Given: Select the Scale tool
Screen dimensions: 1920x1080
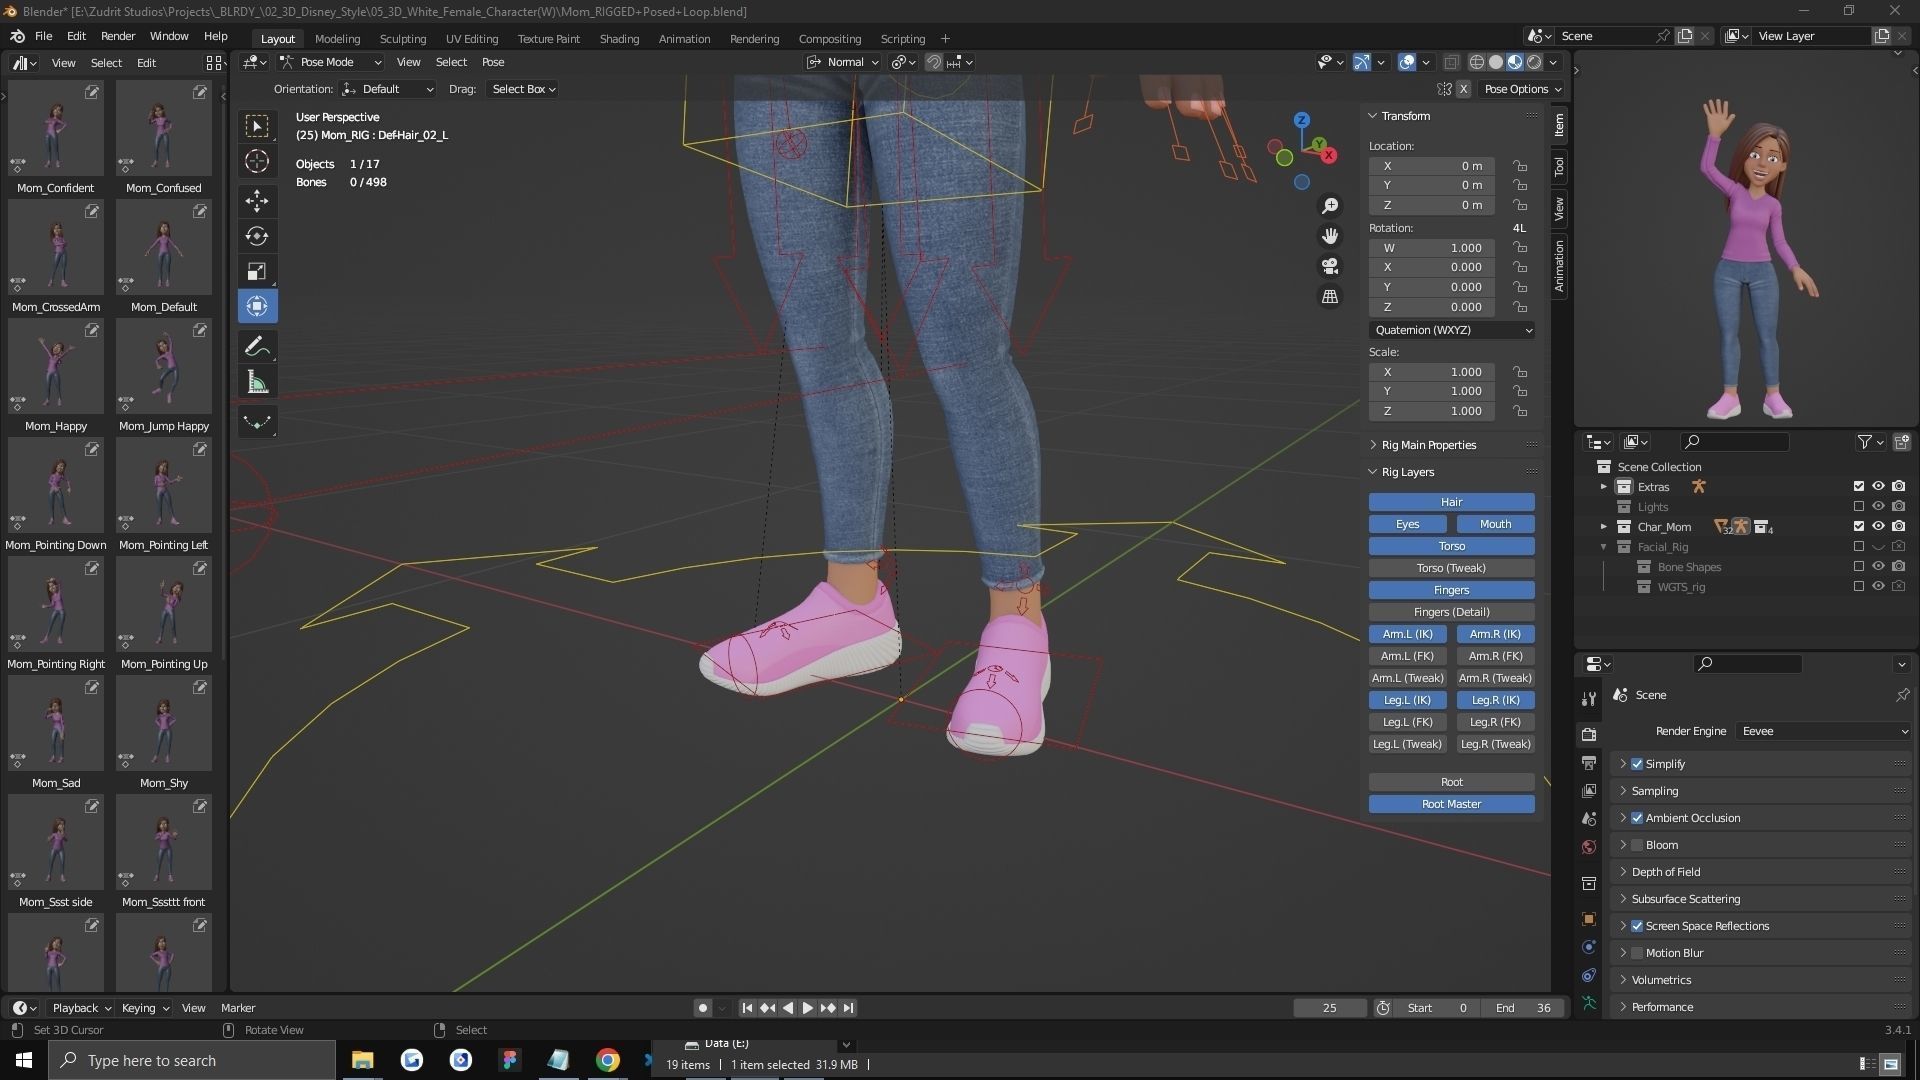Looking at the screenshot, I should pyautogui.click(x=257, y=271).
